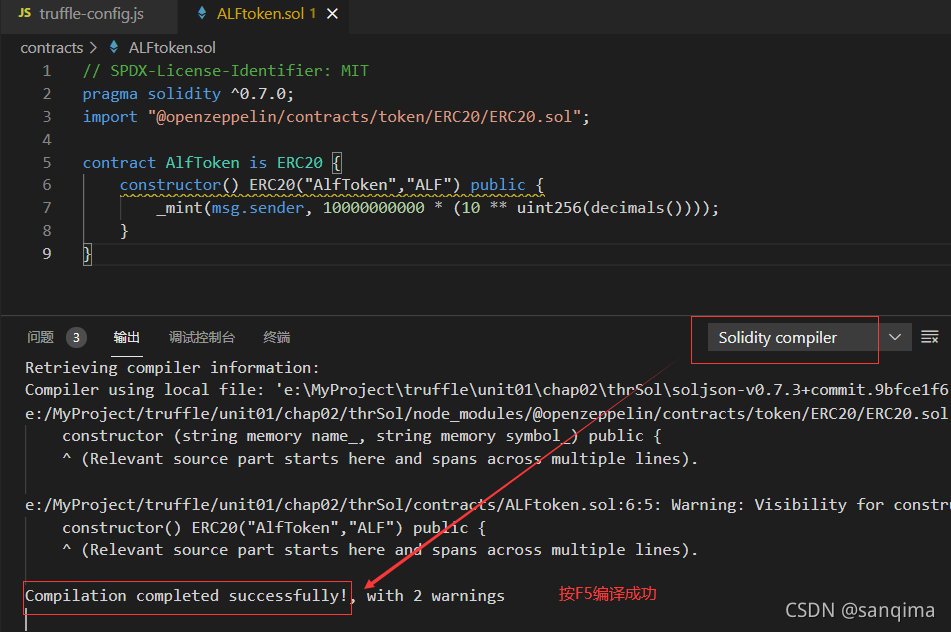Viewport: 951px width, 632px height.
Task: Click the openzeppelin ERC20.sol import path
Action: 365,116
